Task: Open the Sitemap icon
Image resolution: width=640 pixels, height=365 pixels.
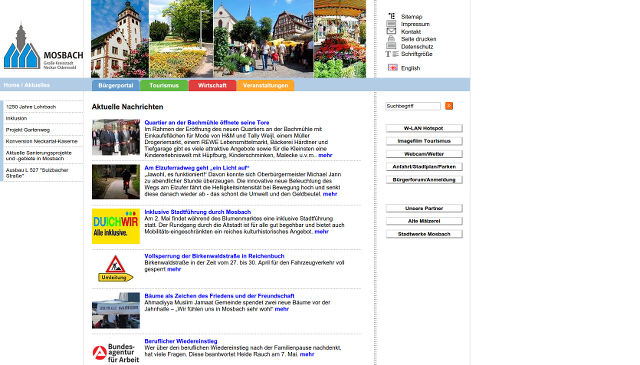Action: 391,16
